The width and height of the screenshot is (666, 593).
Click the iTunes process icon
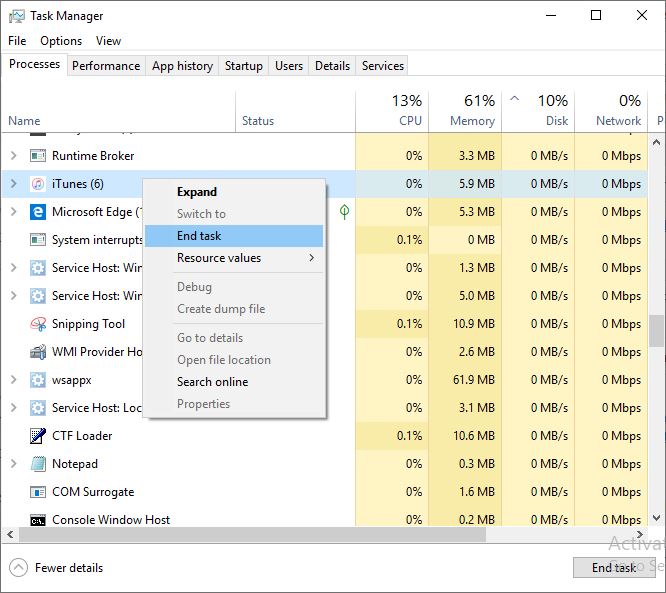click(x=38, y=184)
